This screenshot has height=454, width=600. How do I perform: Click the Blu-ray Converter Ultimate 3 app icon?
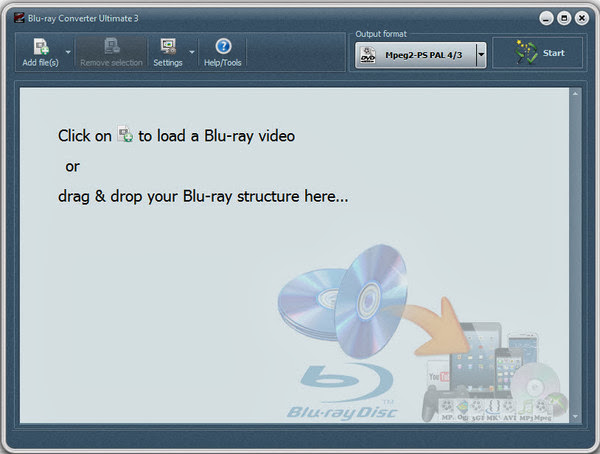[19, 18]
